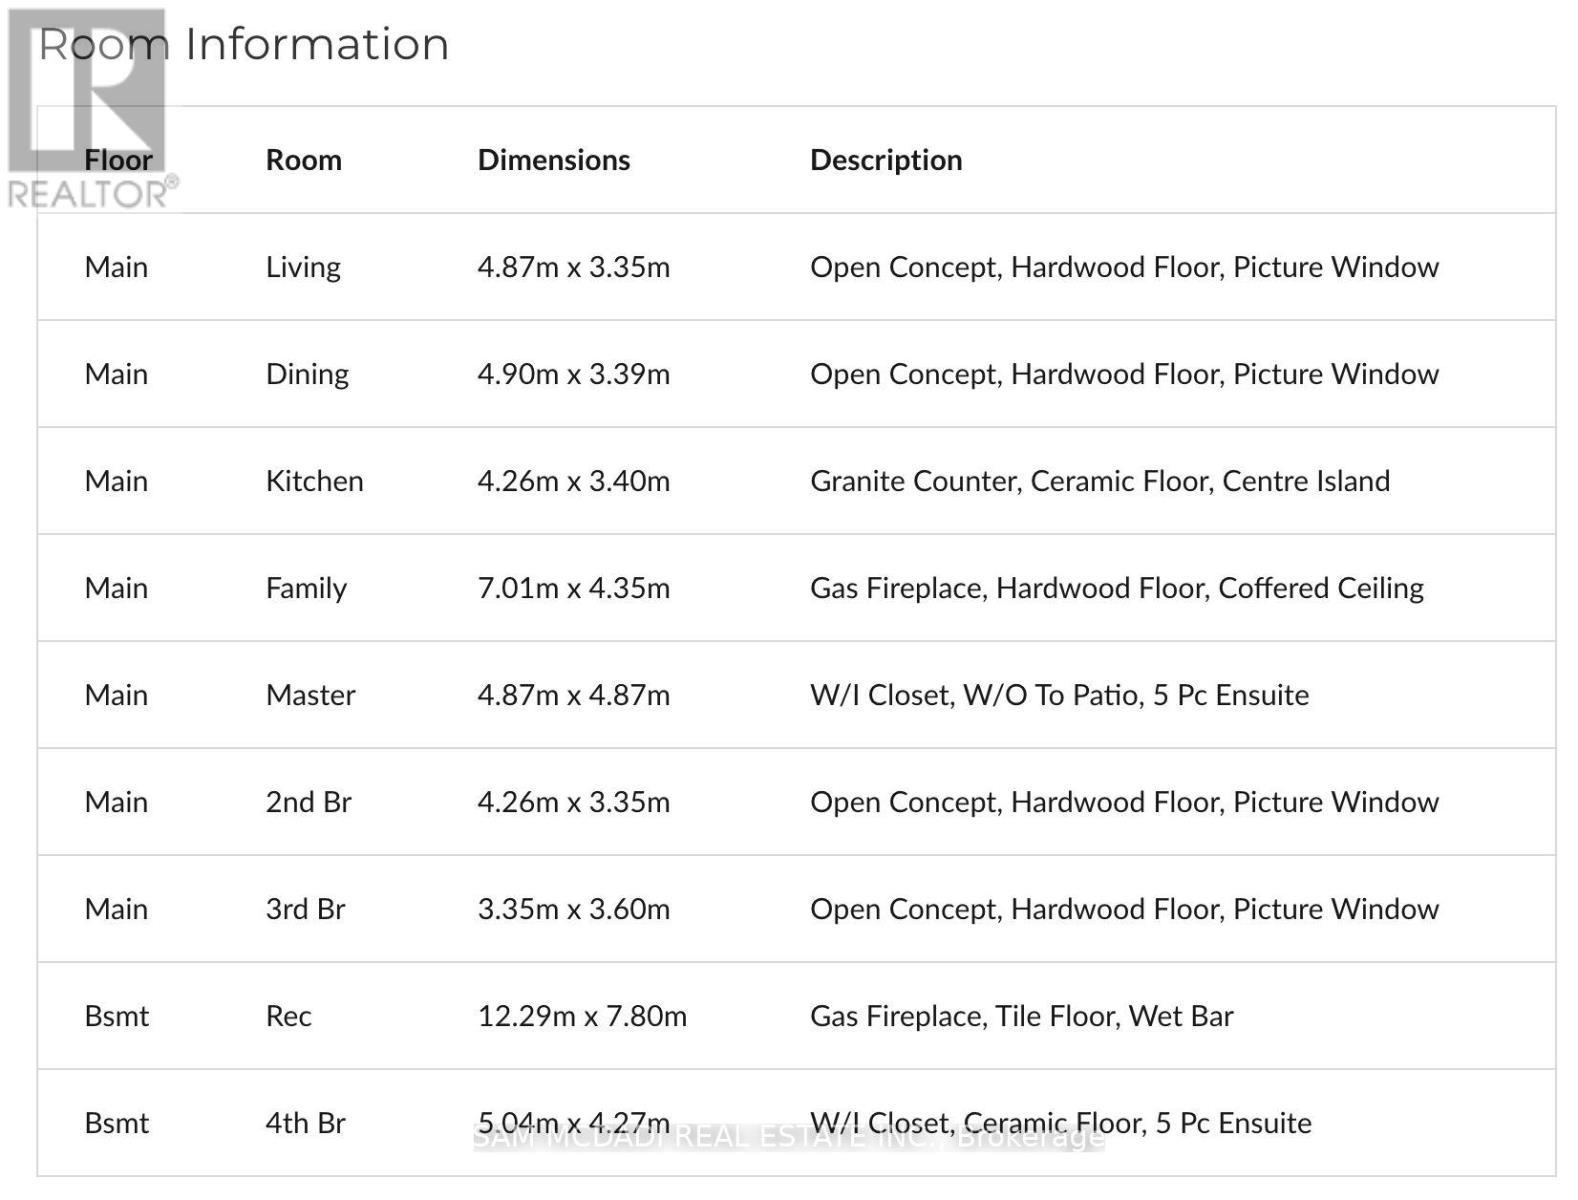Select the Master bedroom row
The height and width of the screenshot is (1200, 1578).
click(x=796, y=695)
